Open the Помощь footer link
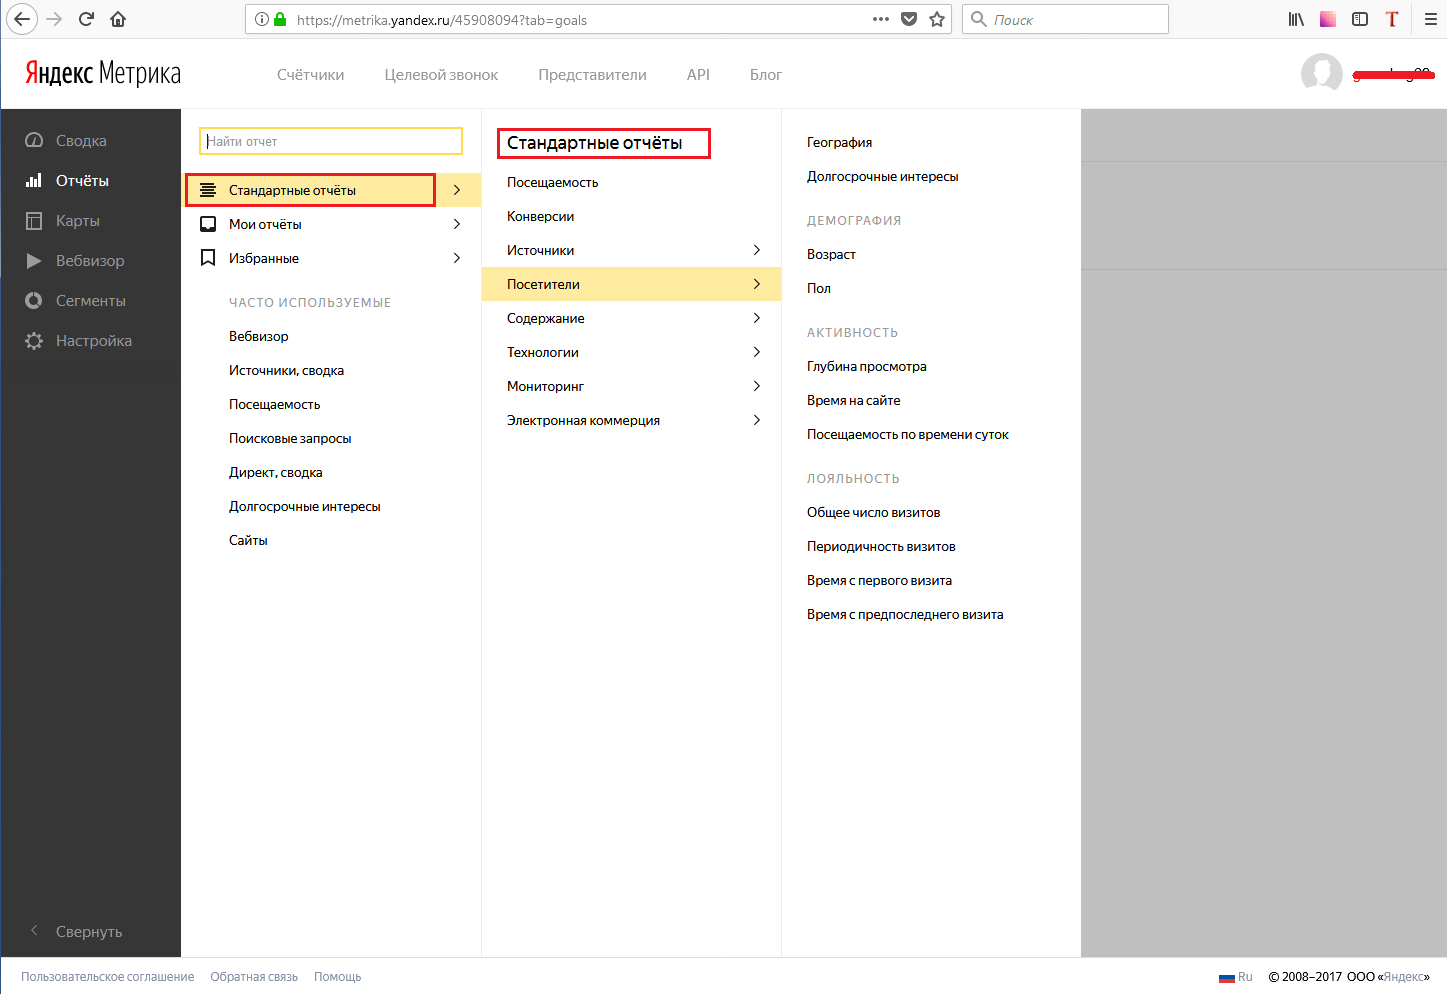Screen dimensions: 1447x994 point(338,977)
